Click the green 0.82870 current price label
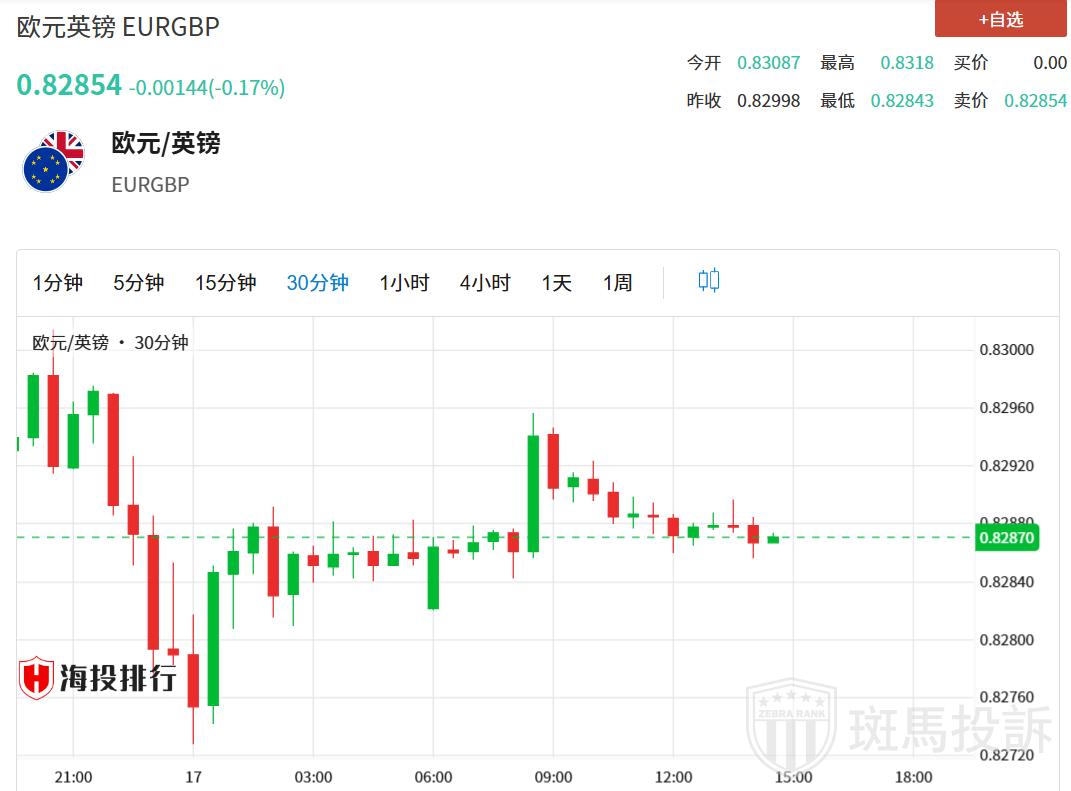This screenshot has width=1071, height=791. pos(1007,538)
